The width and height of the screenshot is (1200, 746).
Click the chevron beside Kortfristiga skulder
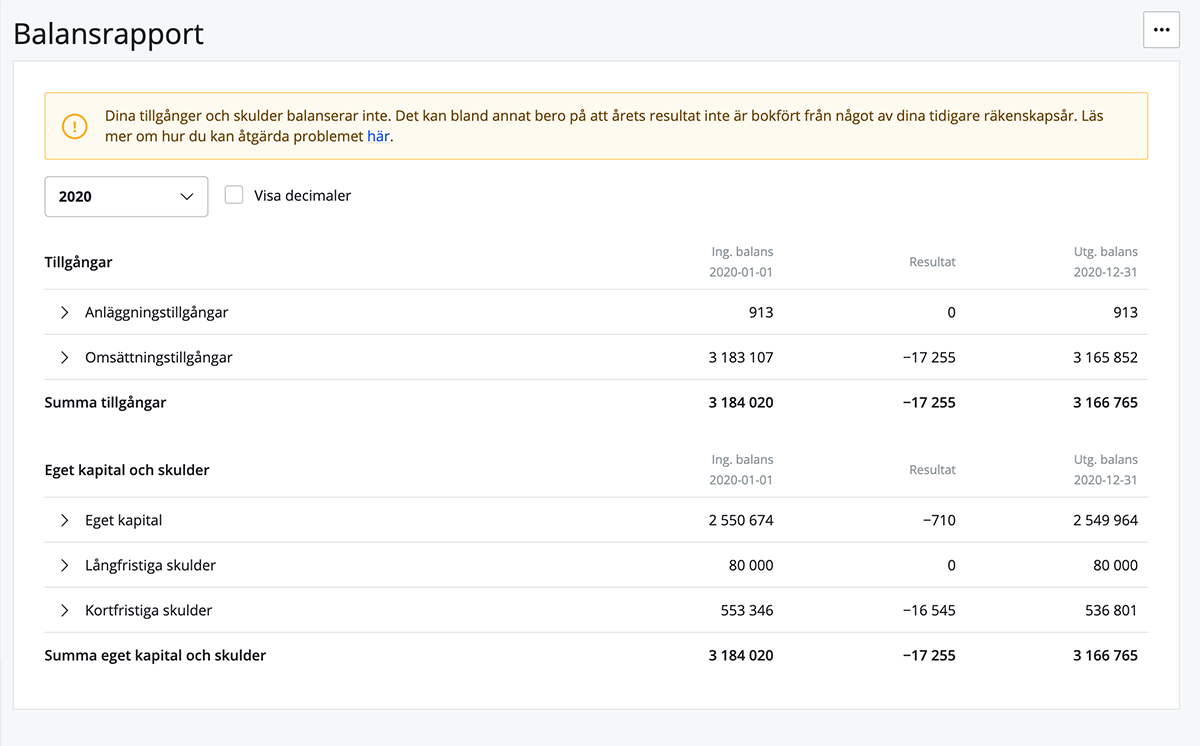coord(65,610)
